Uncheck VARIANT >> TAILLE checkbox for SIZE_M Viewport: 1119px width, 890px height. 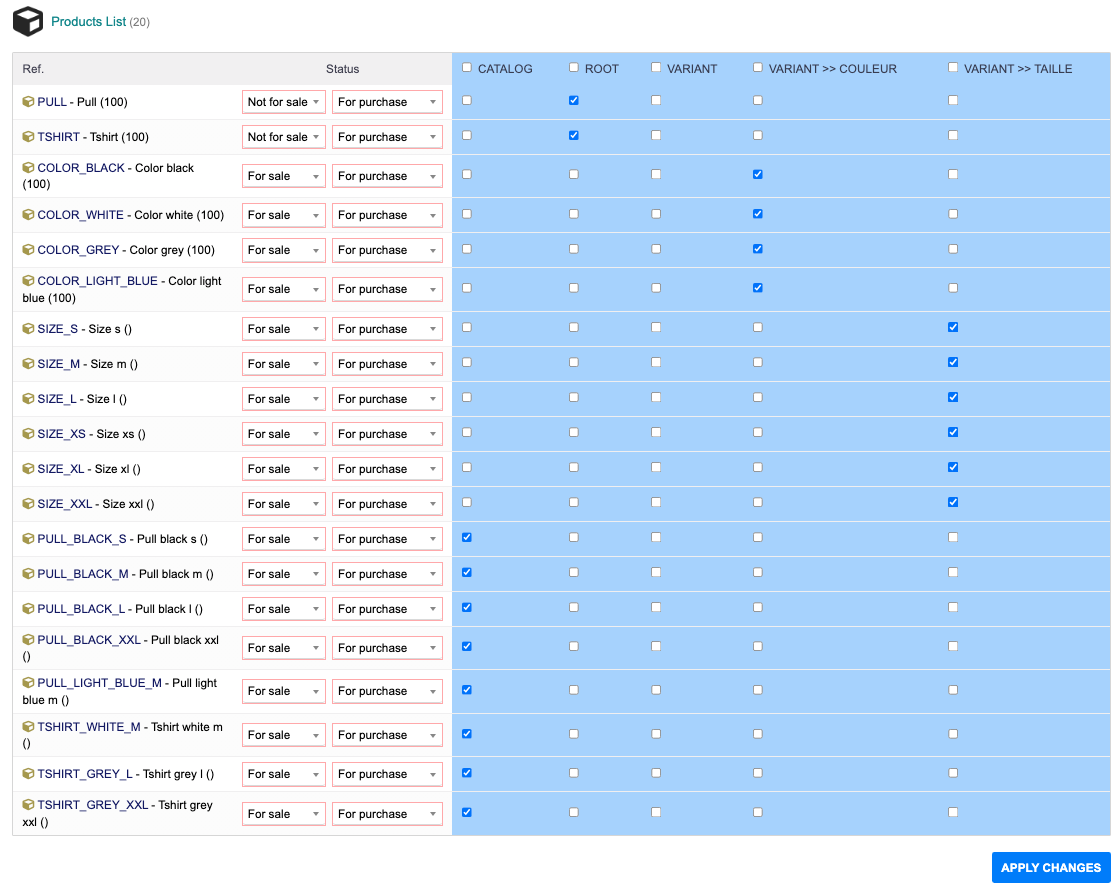coord(953,362)
